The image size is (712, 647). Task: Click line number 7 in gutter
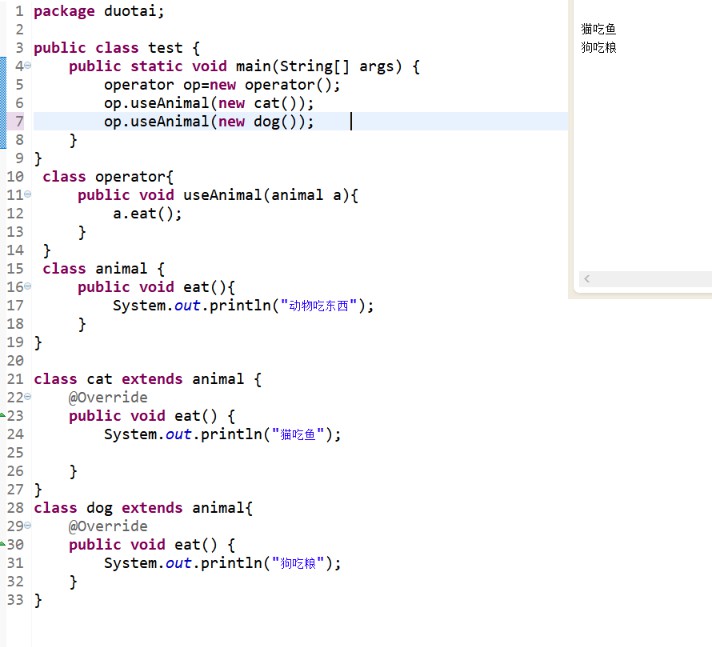point(19,122)
